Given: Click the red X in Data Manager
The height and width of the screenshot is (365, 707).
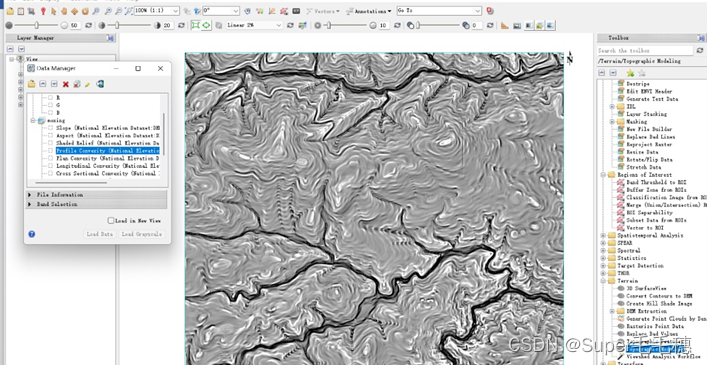Looking at the screenshot, I should (66, 84).
